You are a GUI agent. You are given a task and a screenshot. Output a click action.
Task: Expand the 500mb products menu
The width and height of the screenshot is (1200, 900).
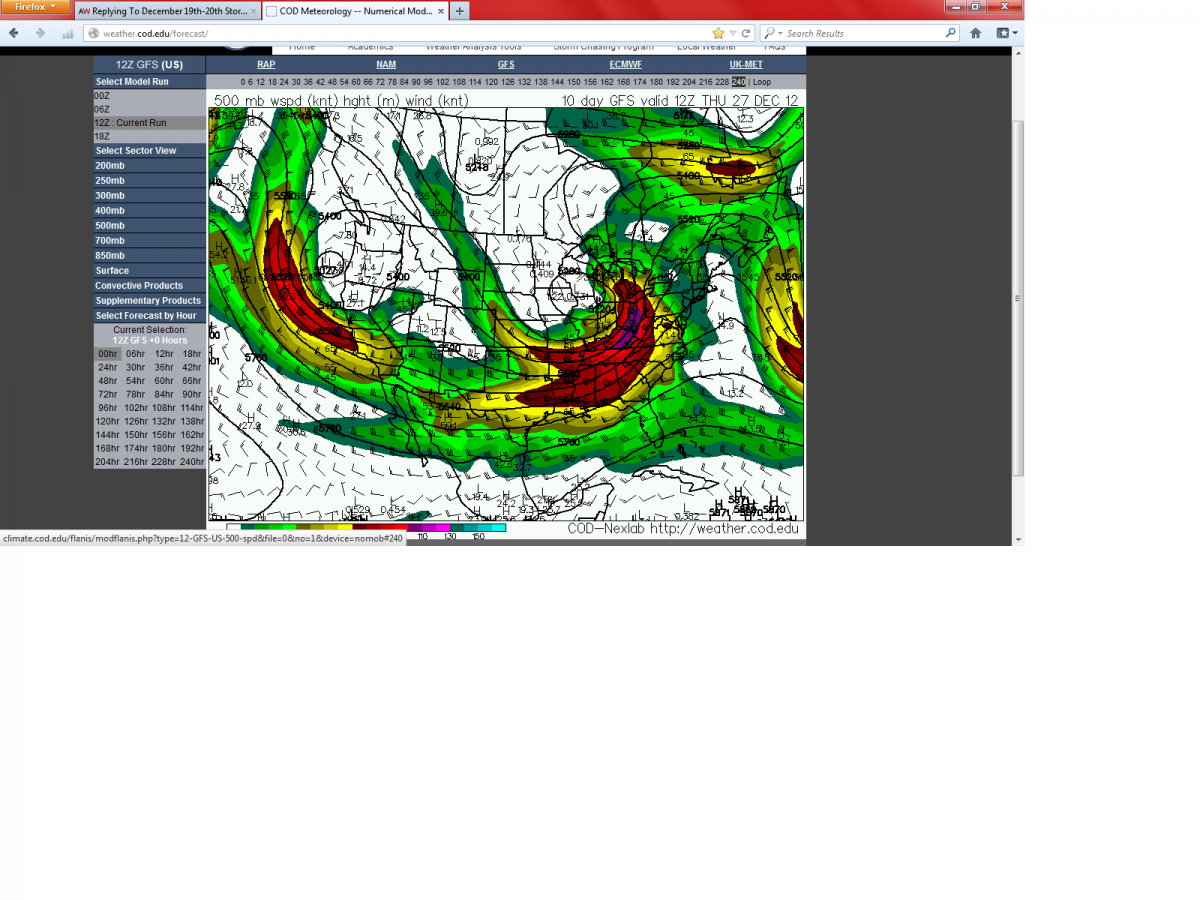pyautogui.click(x=150, y=226)
